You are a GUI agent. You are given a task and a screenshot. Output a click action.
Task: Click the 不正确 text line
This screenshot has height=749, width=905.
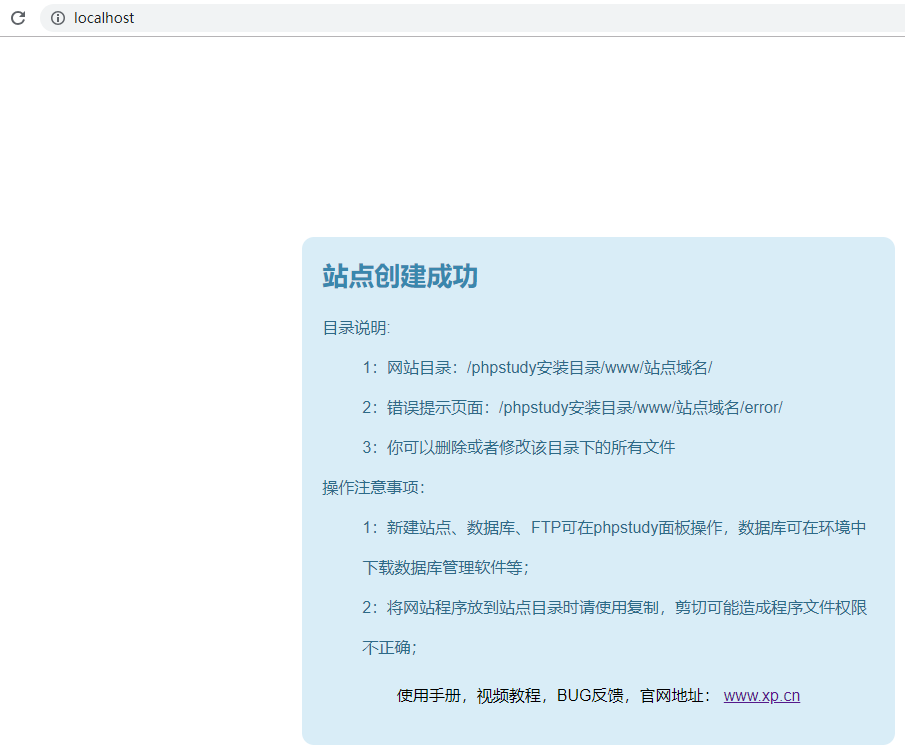[388, 648]
